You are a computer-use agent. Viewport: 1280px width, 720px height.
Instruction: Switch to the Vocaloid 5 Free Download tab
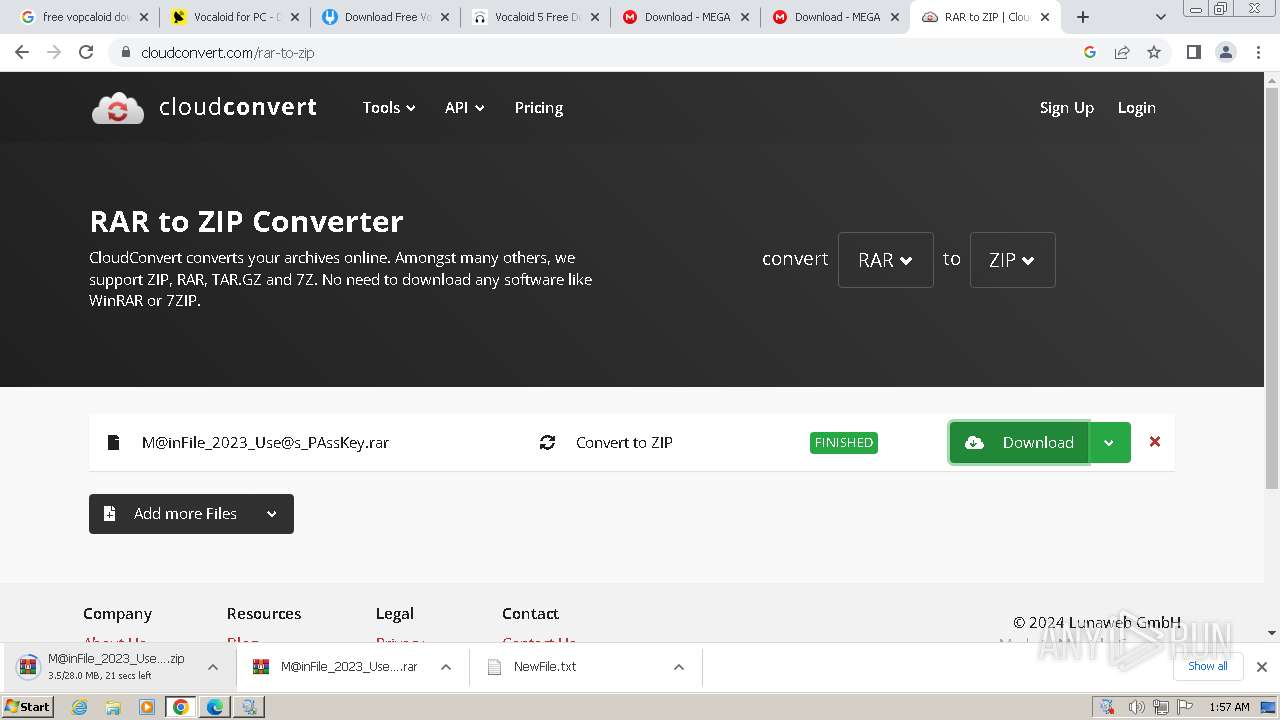(x=535, y=17)
